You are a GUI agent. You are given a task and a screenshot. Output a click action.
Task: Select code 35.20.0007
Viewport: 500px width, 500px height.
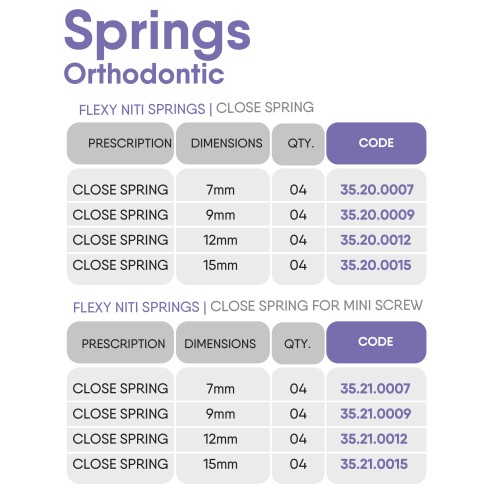coord(377,190)
